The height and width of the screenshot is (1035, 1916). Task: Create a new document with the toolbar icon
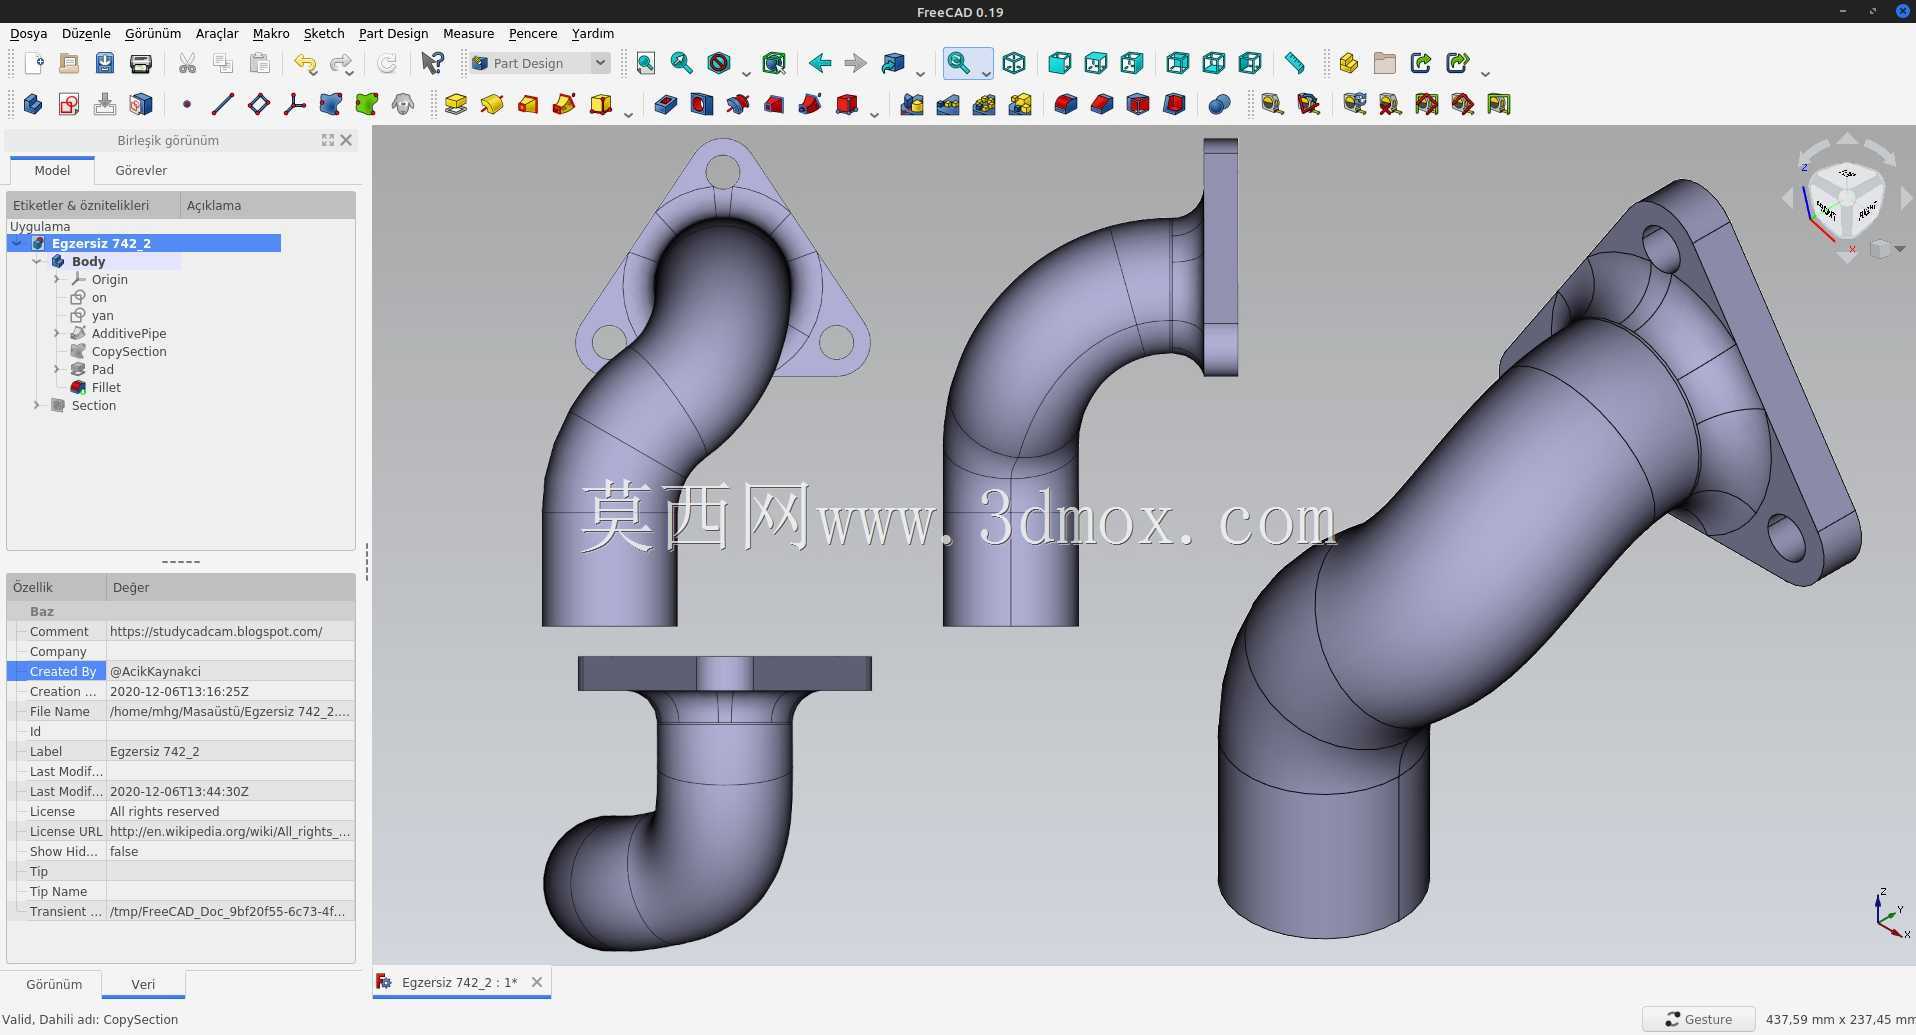click(33, 63)
